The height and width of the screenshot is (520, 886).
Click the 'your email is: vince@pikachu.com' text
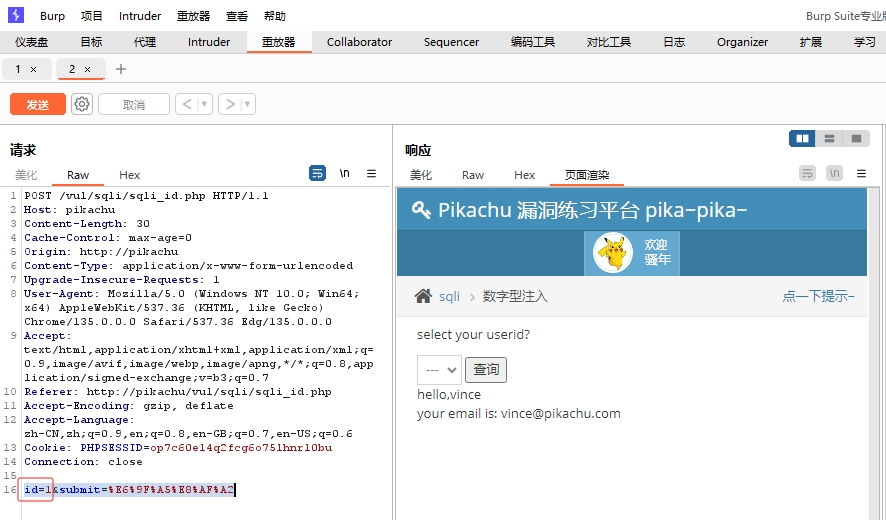(519, 414)
